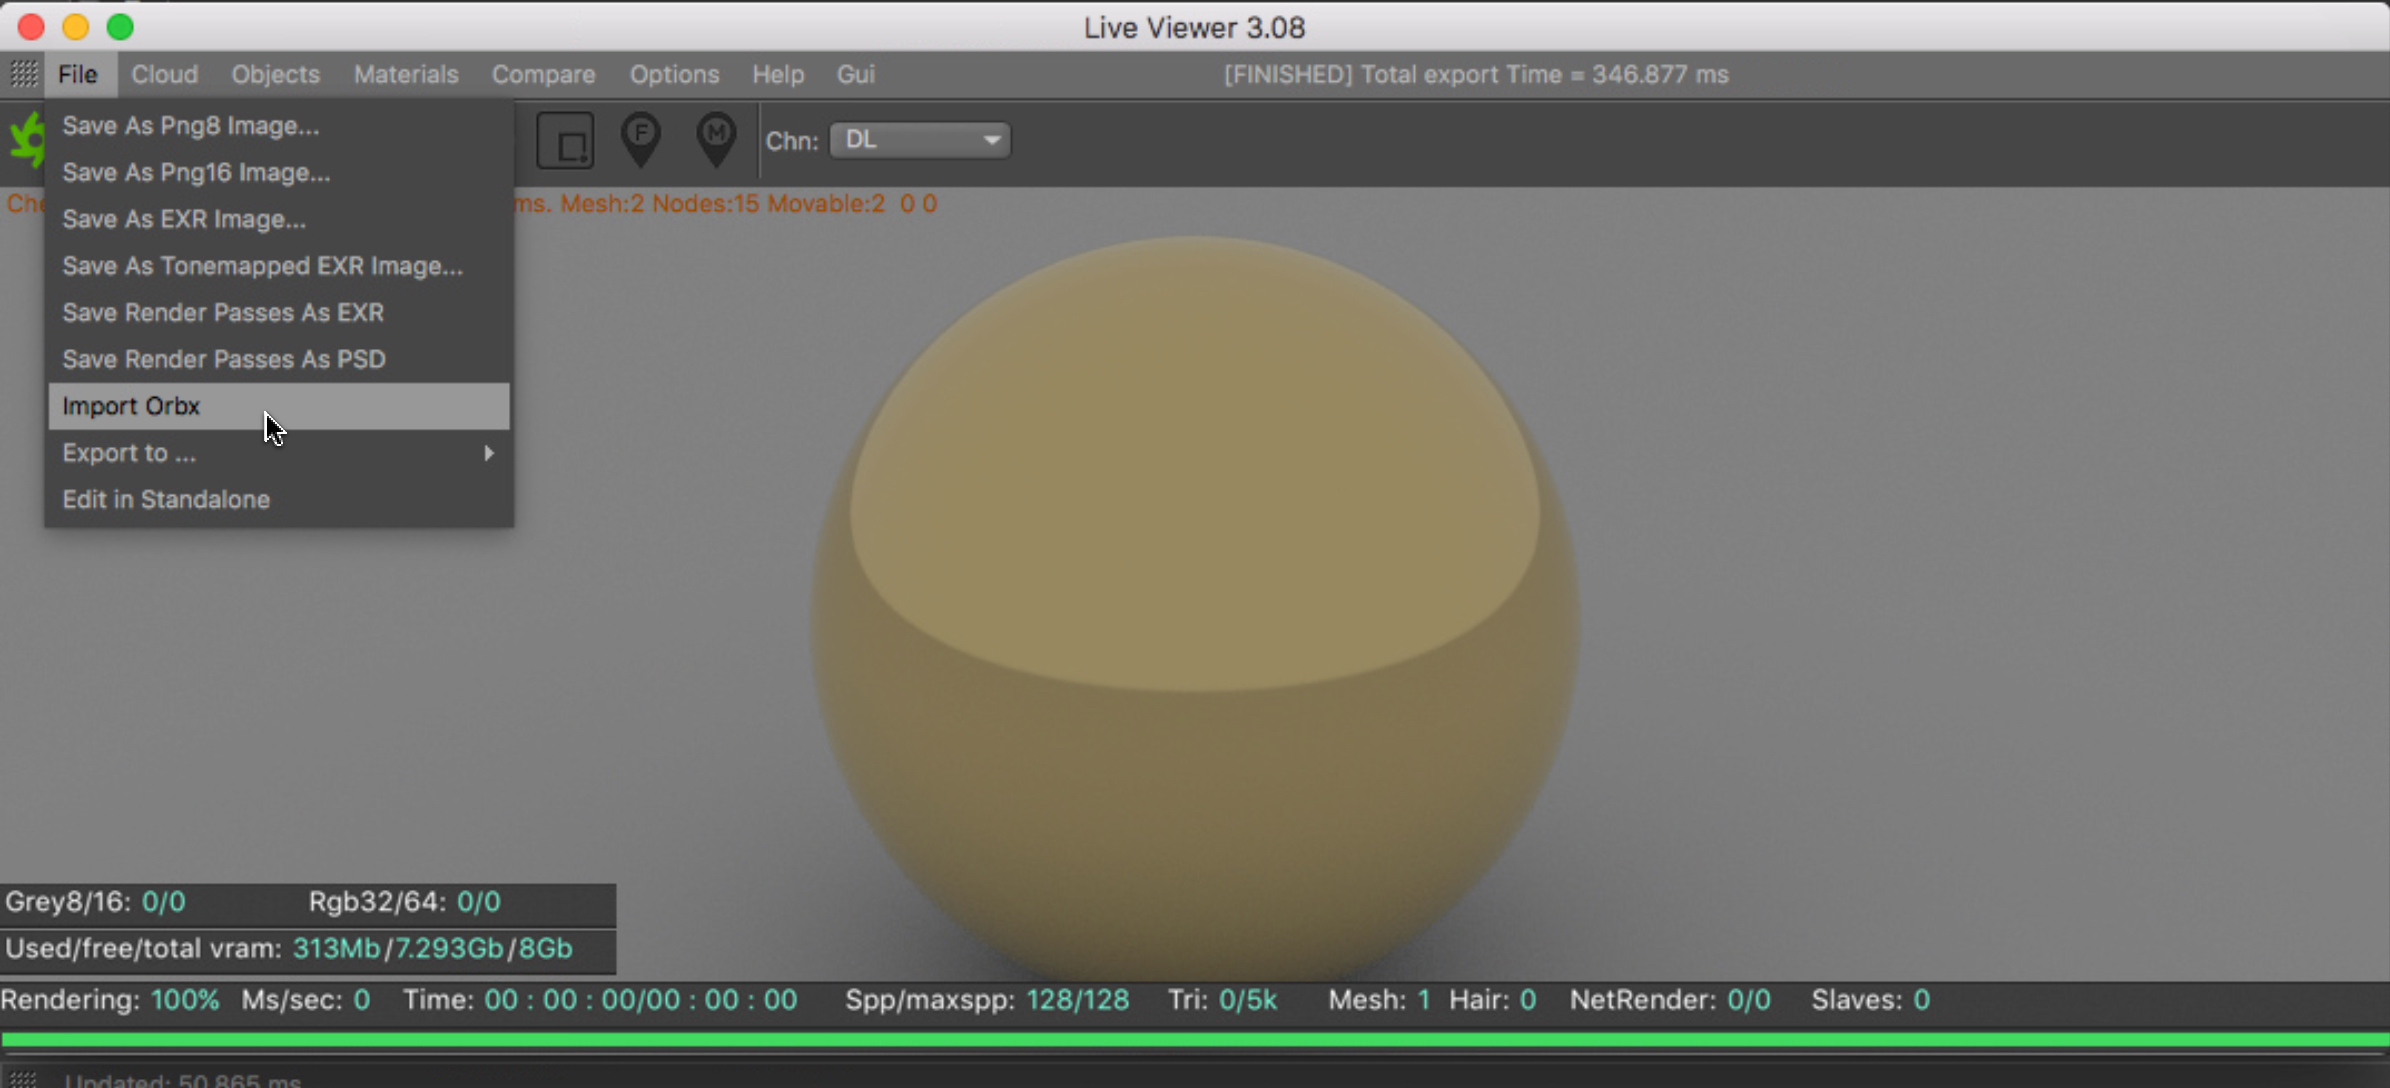Click the menu bar grip handle icon
The image size is (2390, 1088).
(x=23, y=75)
